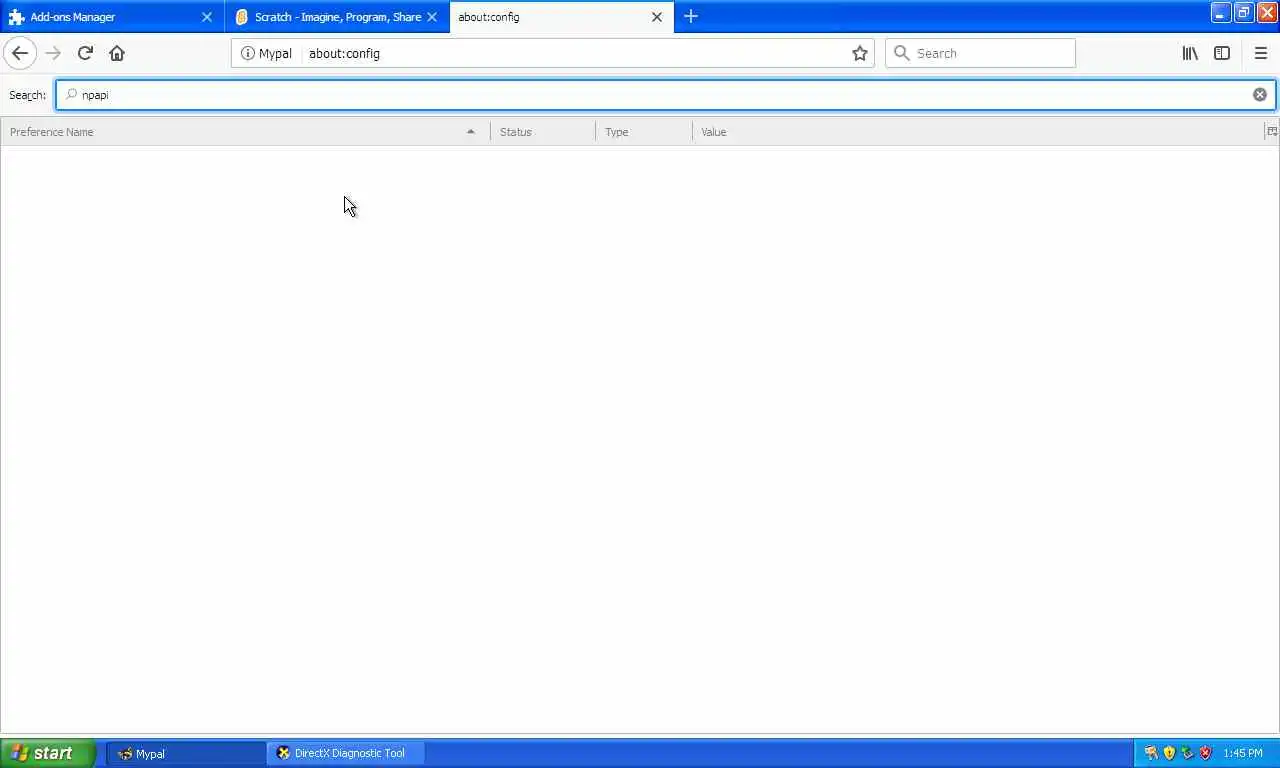Sort by the Type column header
Viewport: 1280px width, 768px height.
click(x=644, y=132)
